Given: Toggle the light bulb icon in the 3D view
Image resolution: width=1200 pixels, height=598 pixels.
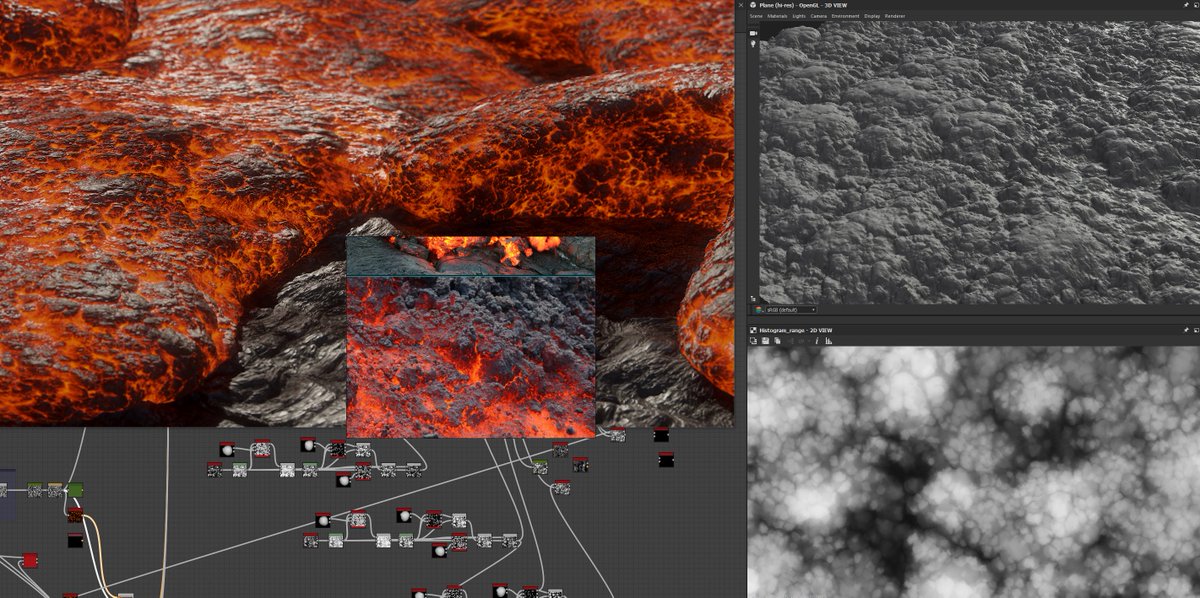Looking at the screenshot, I should [753, 43].
